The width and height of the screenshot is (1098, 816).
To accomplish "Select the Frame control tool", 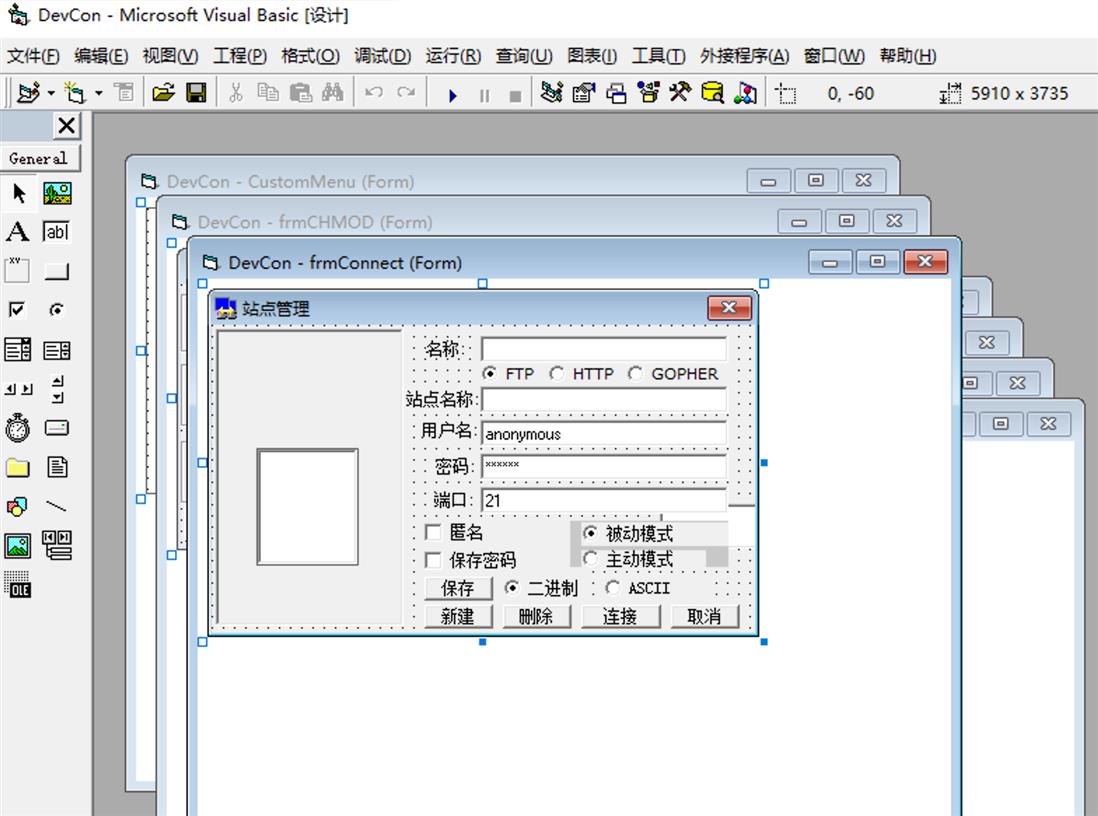I will tap(18, 270).
